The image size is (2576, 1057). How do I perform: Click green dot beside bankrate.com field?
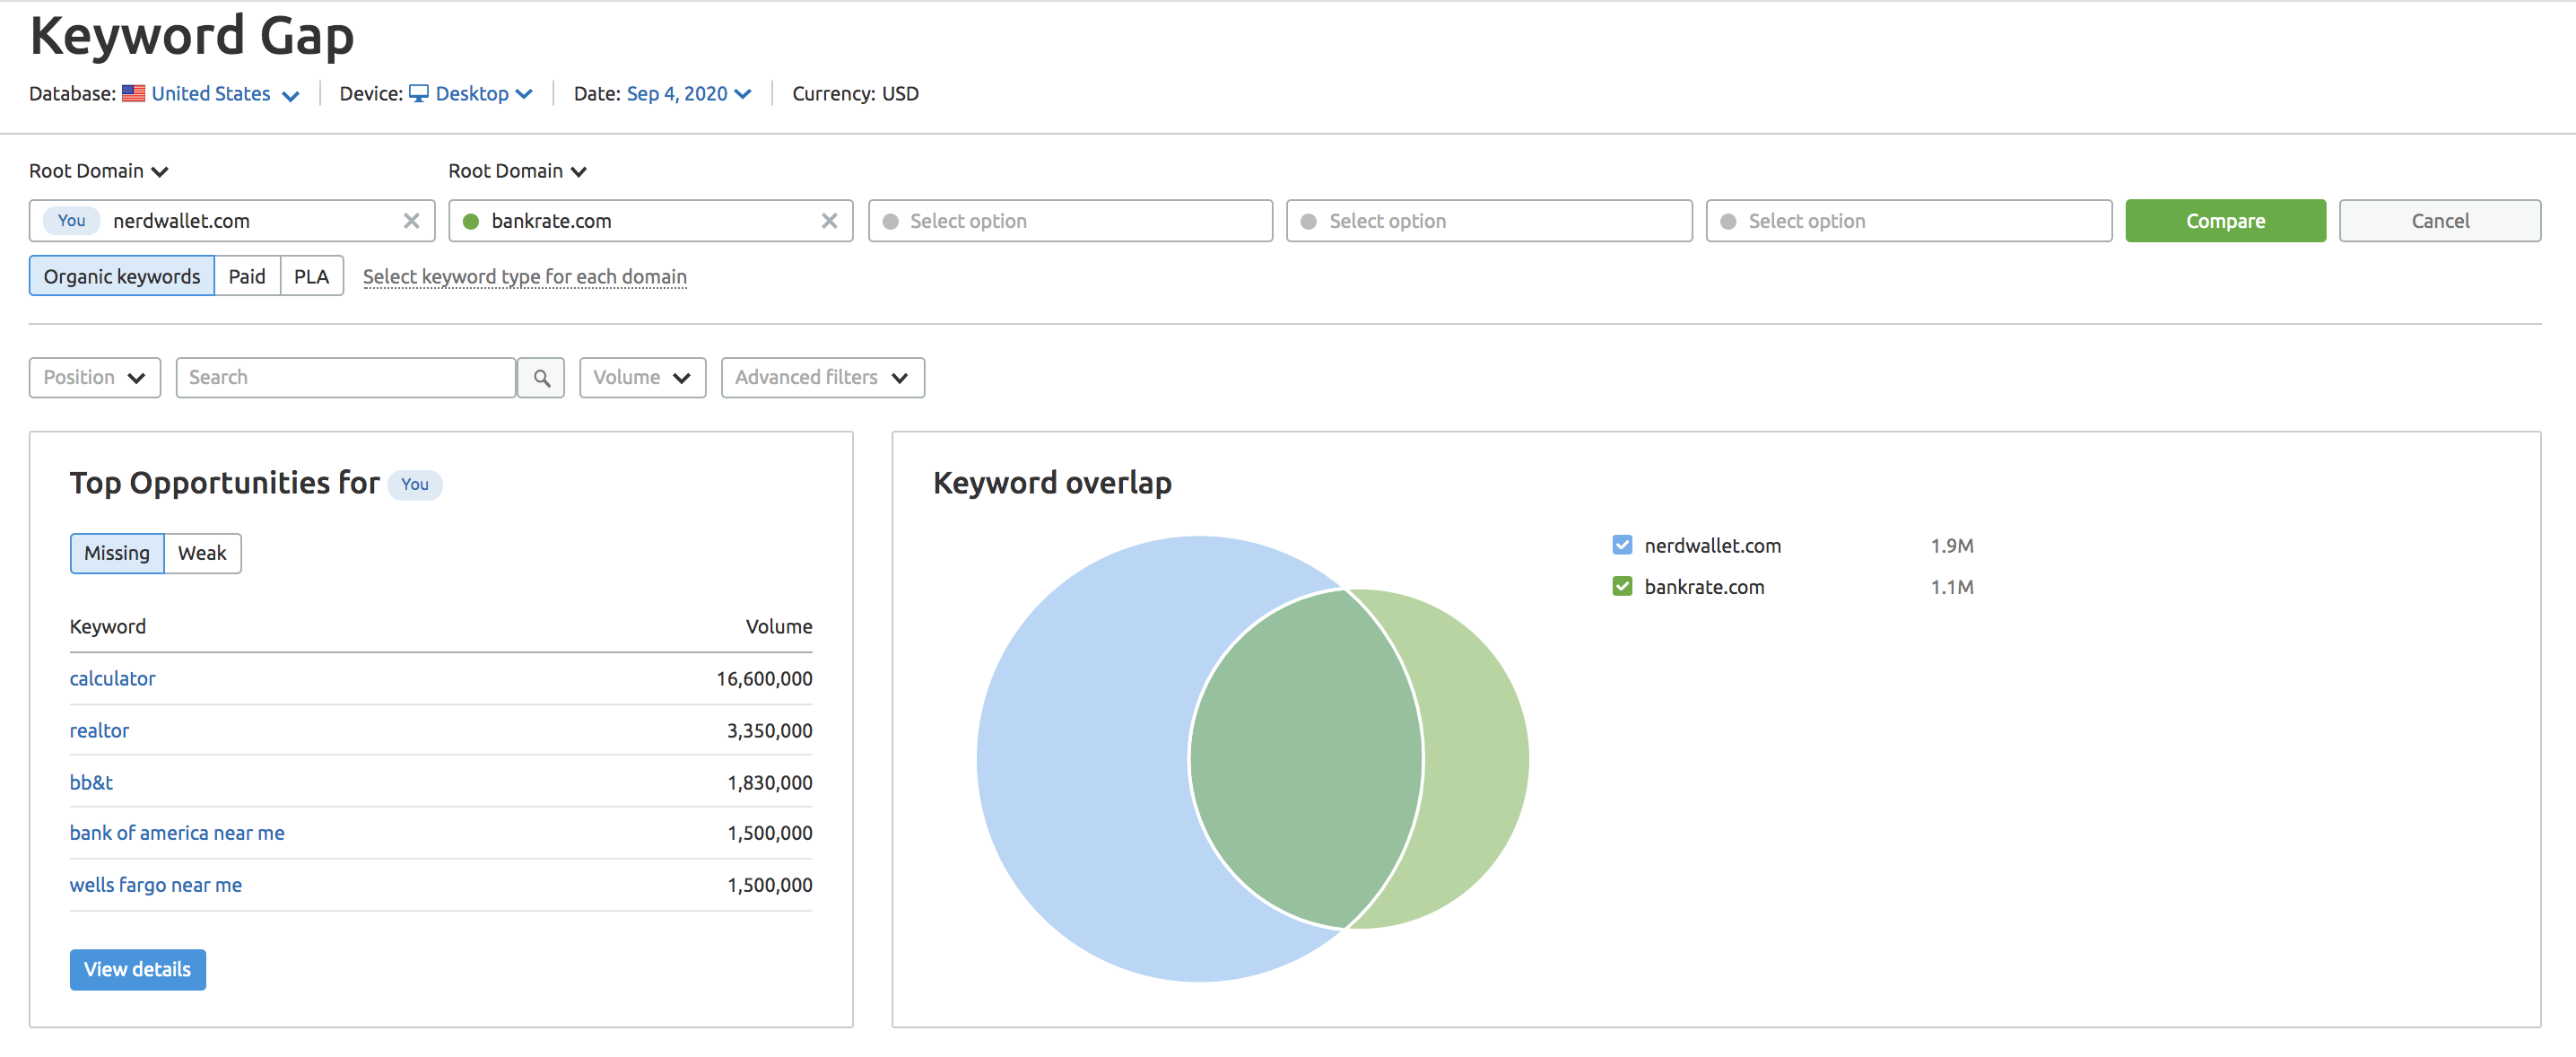tap(471, 221)
